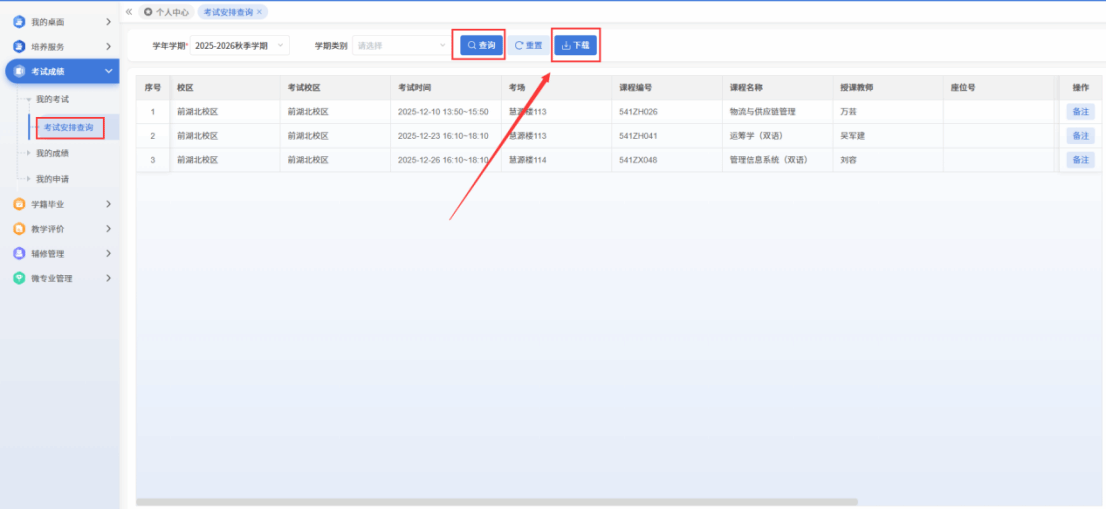Open the 学年学期 semester dropdown

(239, 45)
